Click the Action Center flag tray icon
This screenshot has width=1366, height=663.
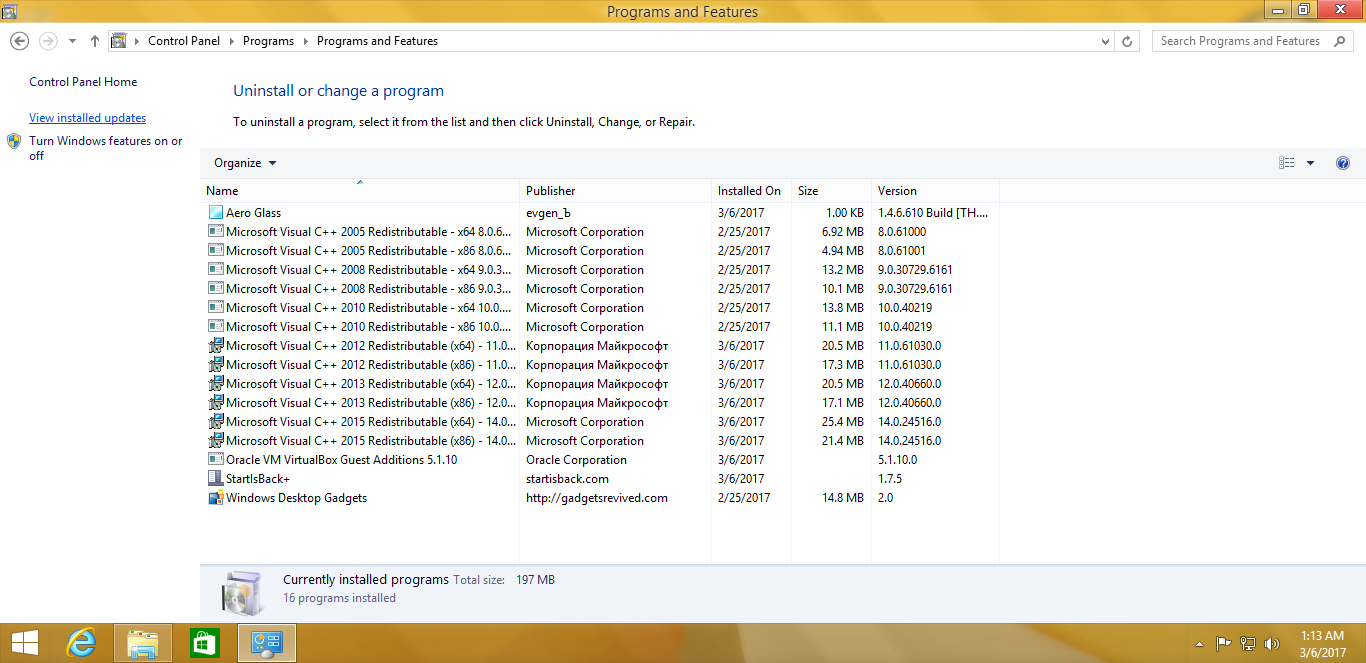pos(1223,643)
